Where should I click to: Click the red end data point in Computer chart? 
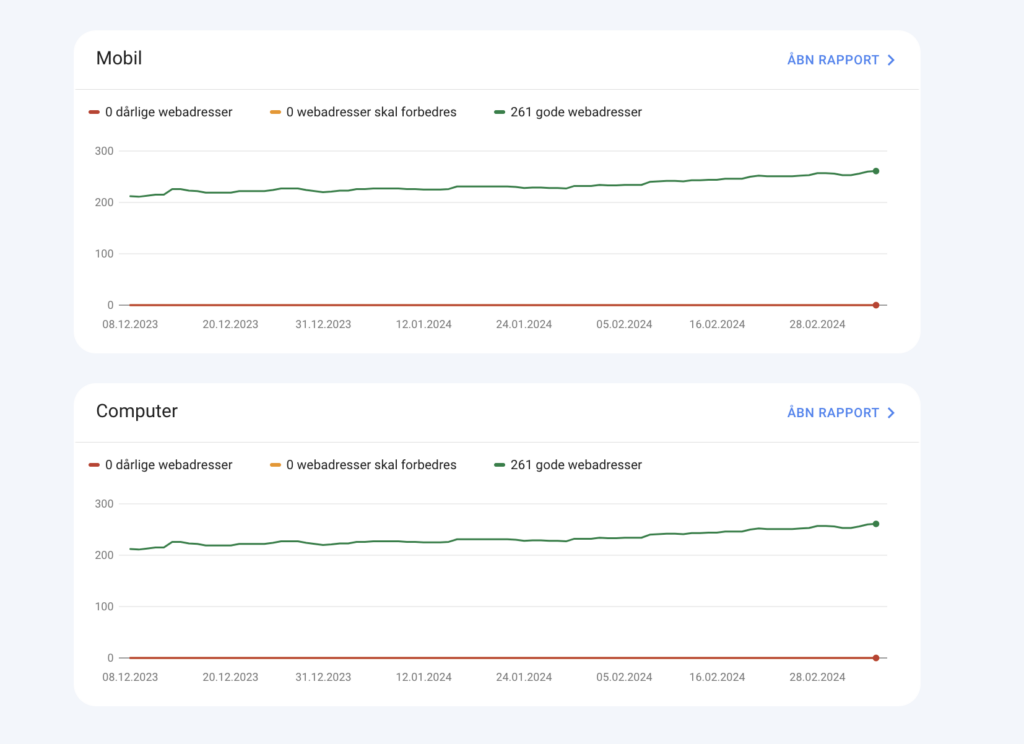(876, 658)
